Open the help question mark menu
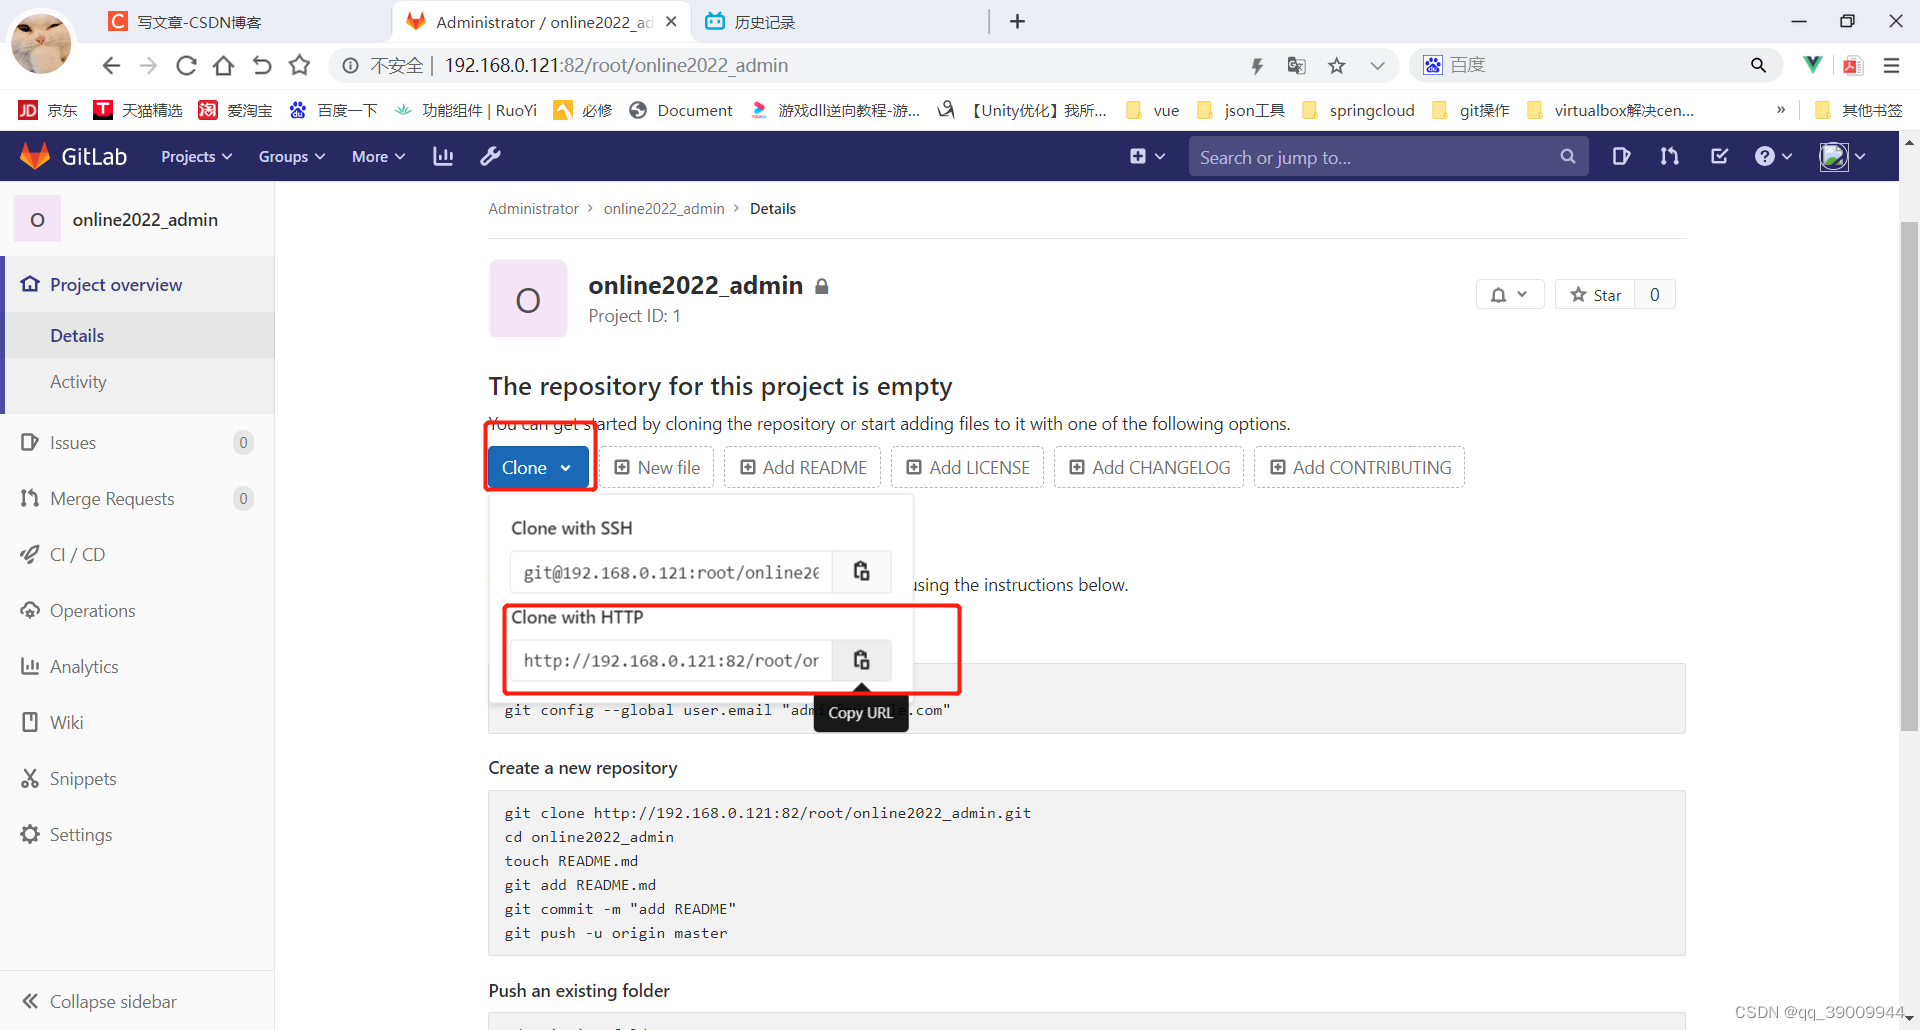Screen dimensions: 1920x1030 [x=1773, y=156]
